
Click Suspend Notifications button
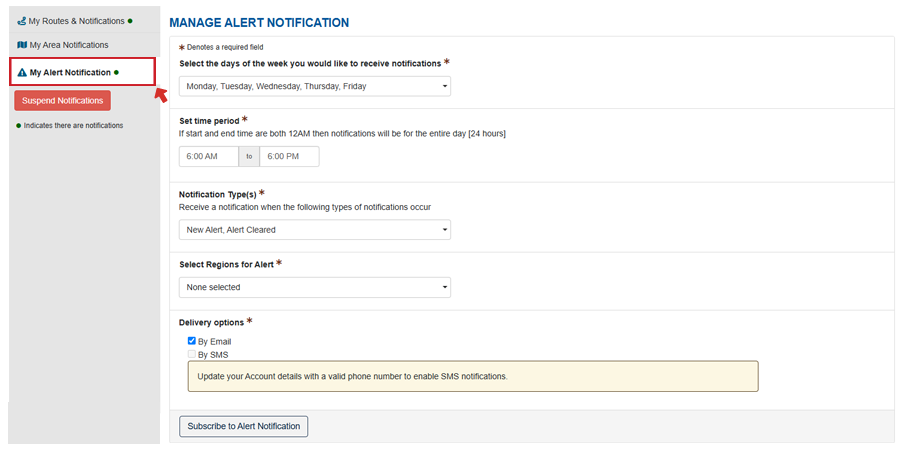(x=63, y=101)
